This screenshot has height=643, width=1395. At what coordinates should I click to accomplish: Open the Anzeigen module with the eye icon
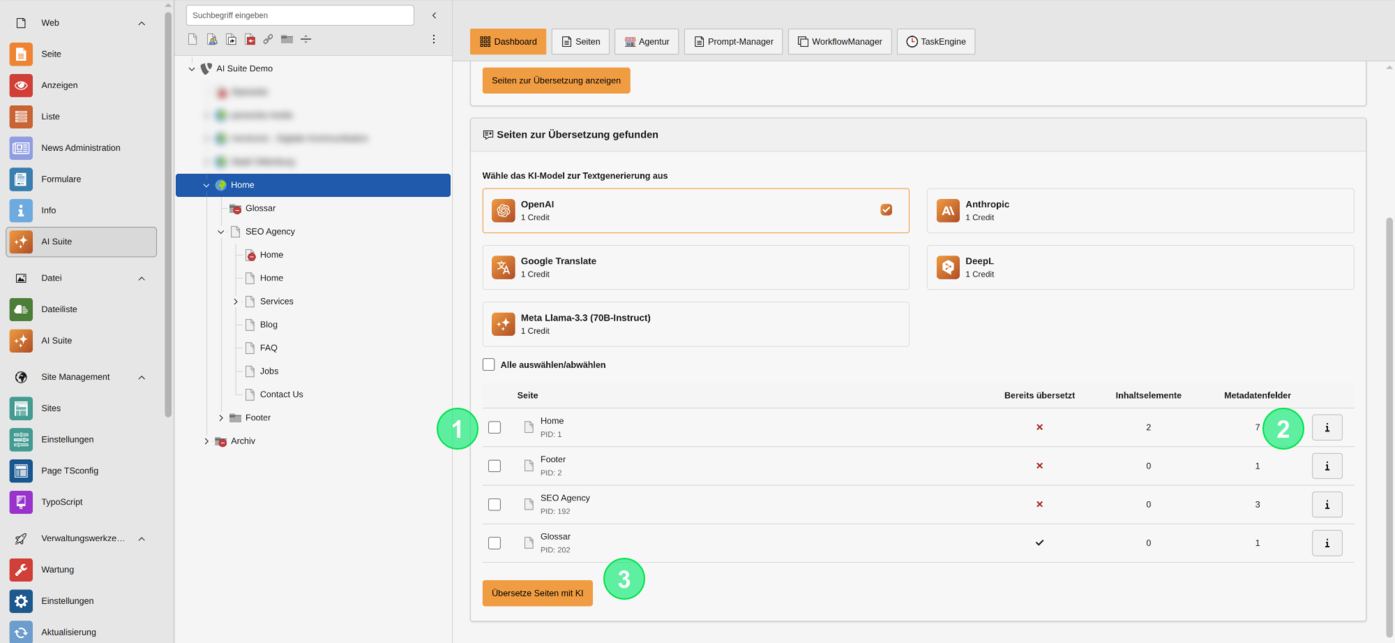click(81, 85)
